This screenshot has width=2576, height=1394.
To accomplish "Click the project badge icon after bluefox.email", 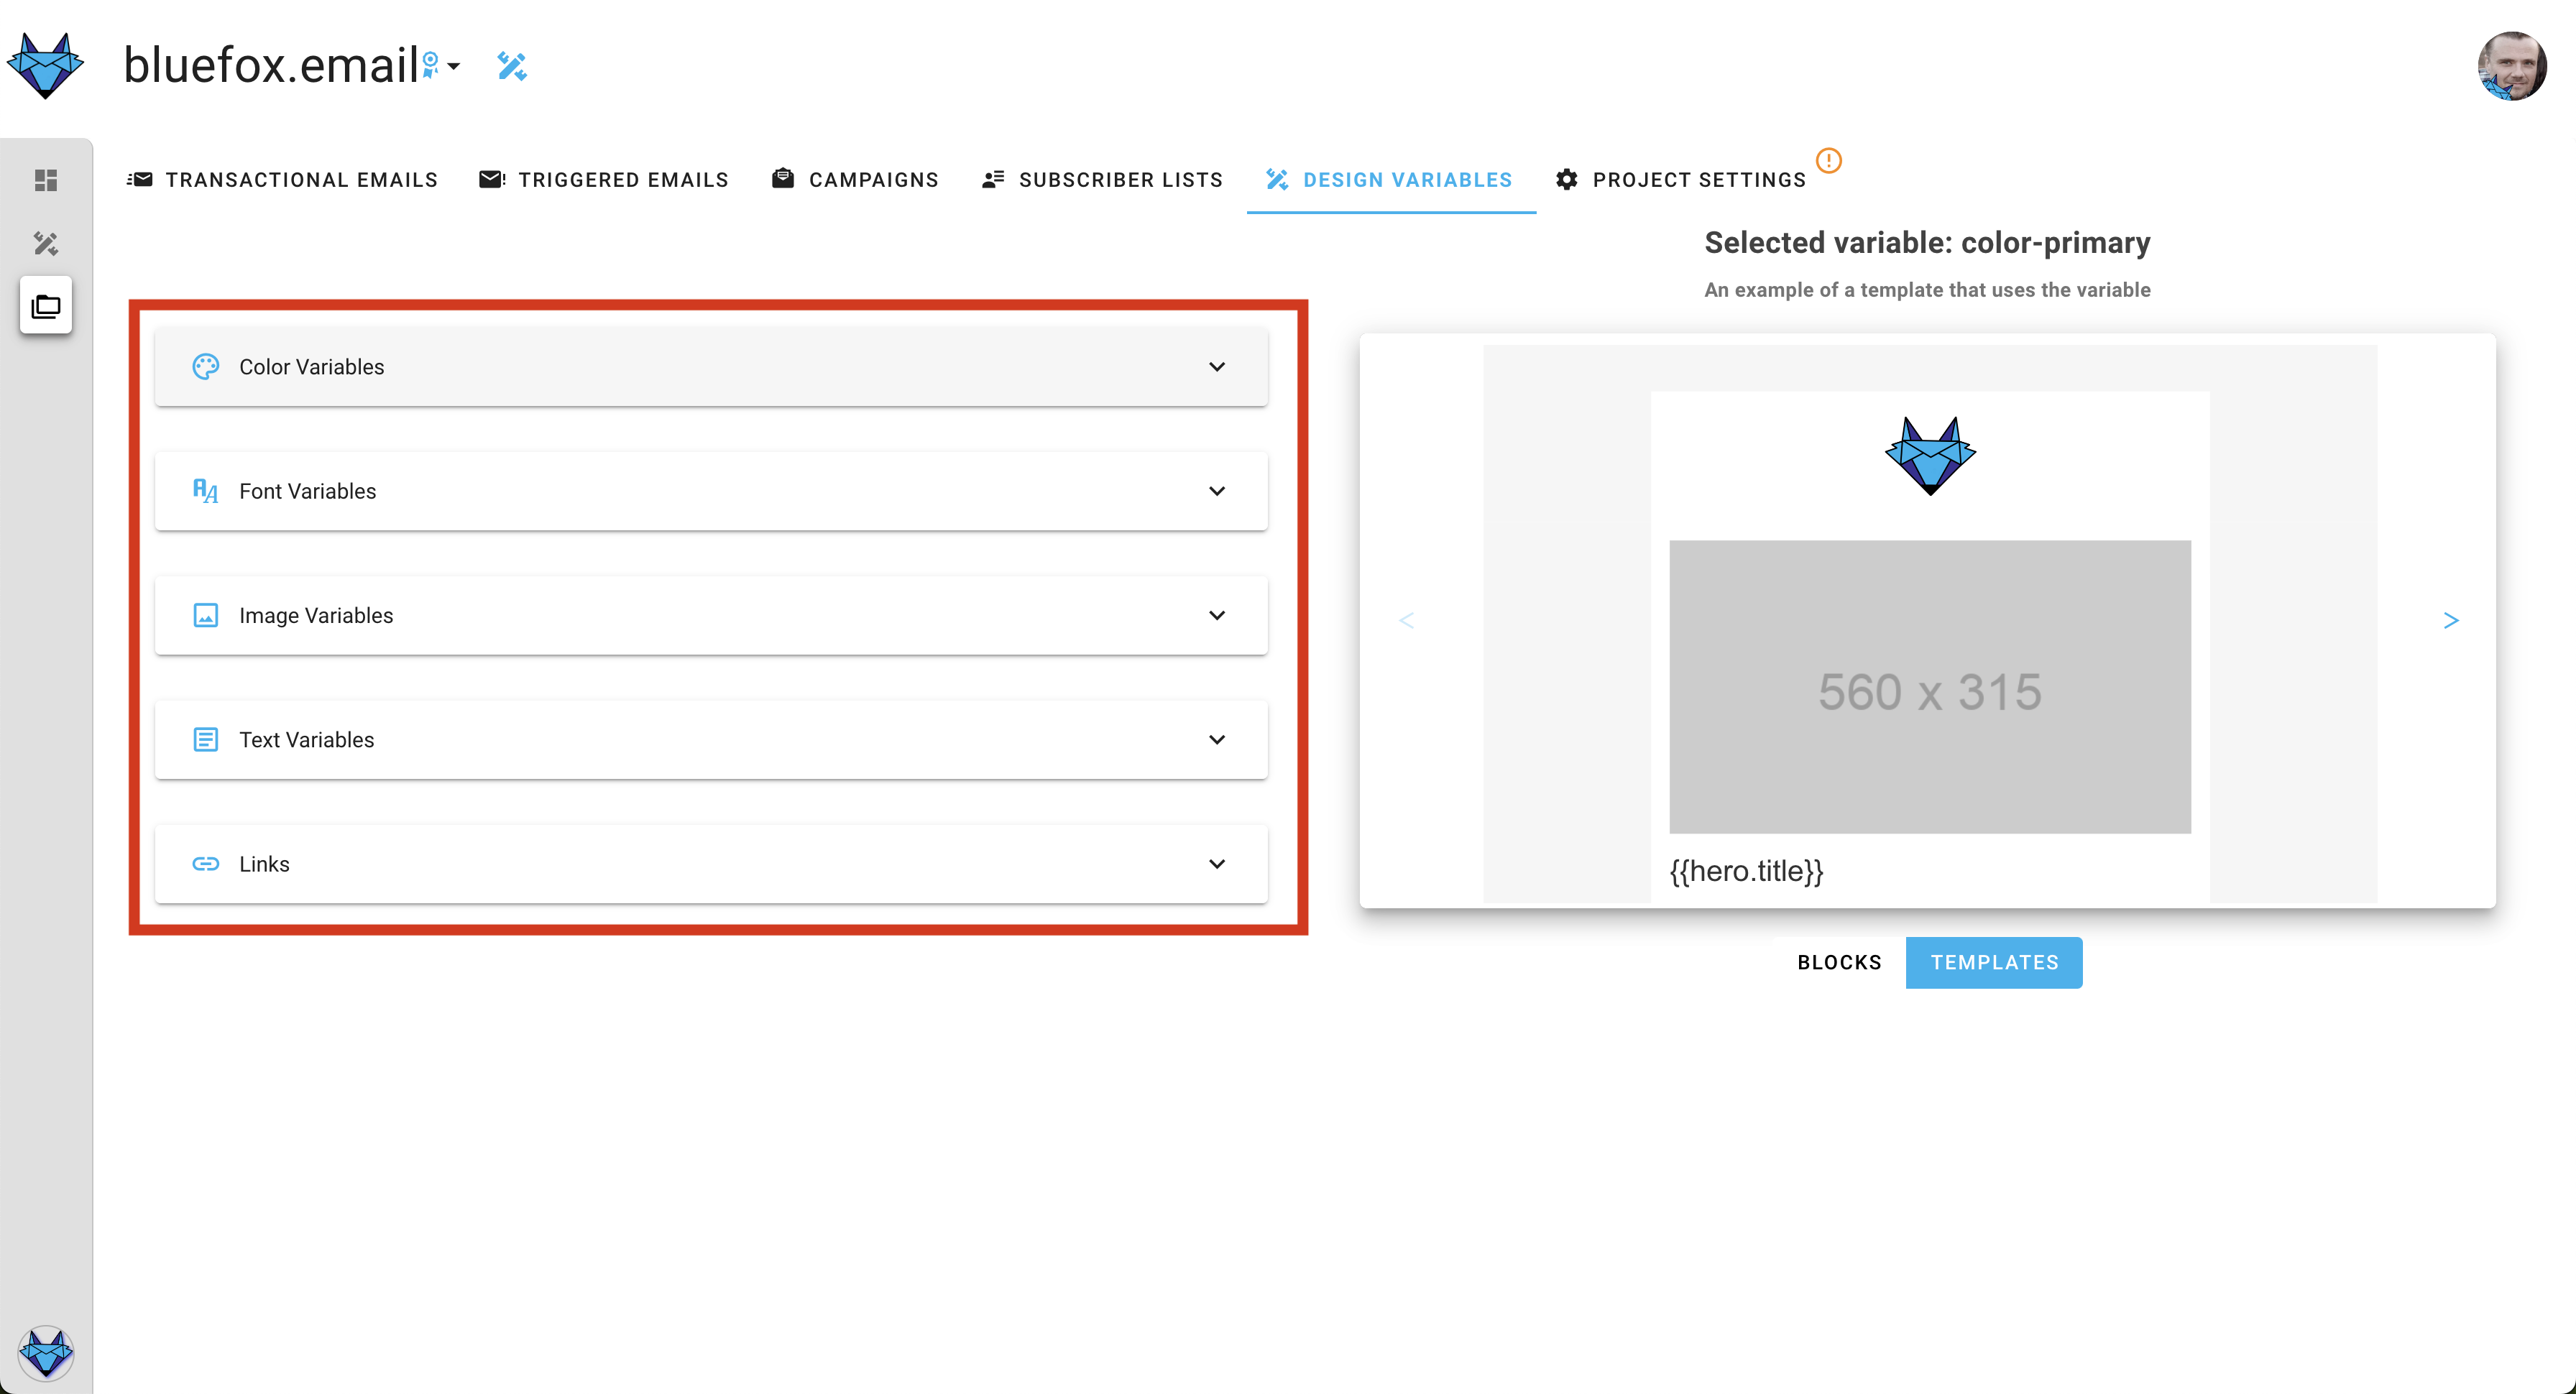I will click(x=430, y=65).
